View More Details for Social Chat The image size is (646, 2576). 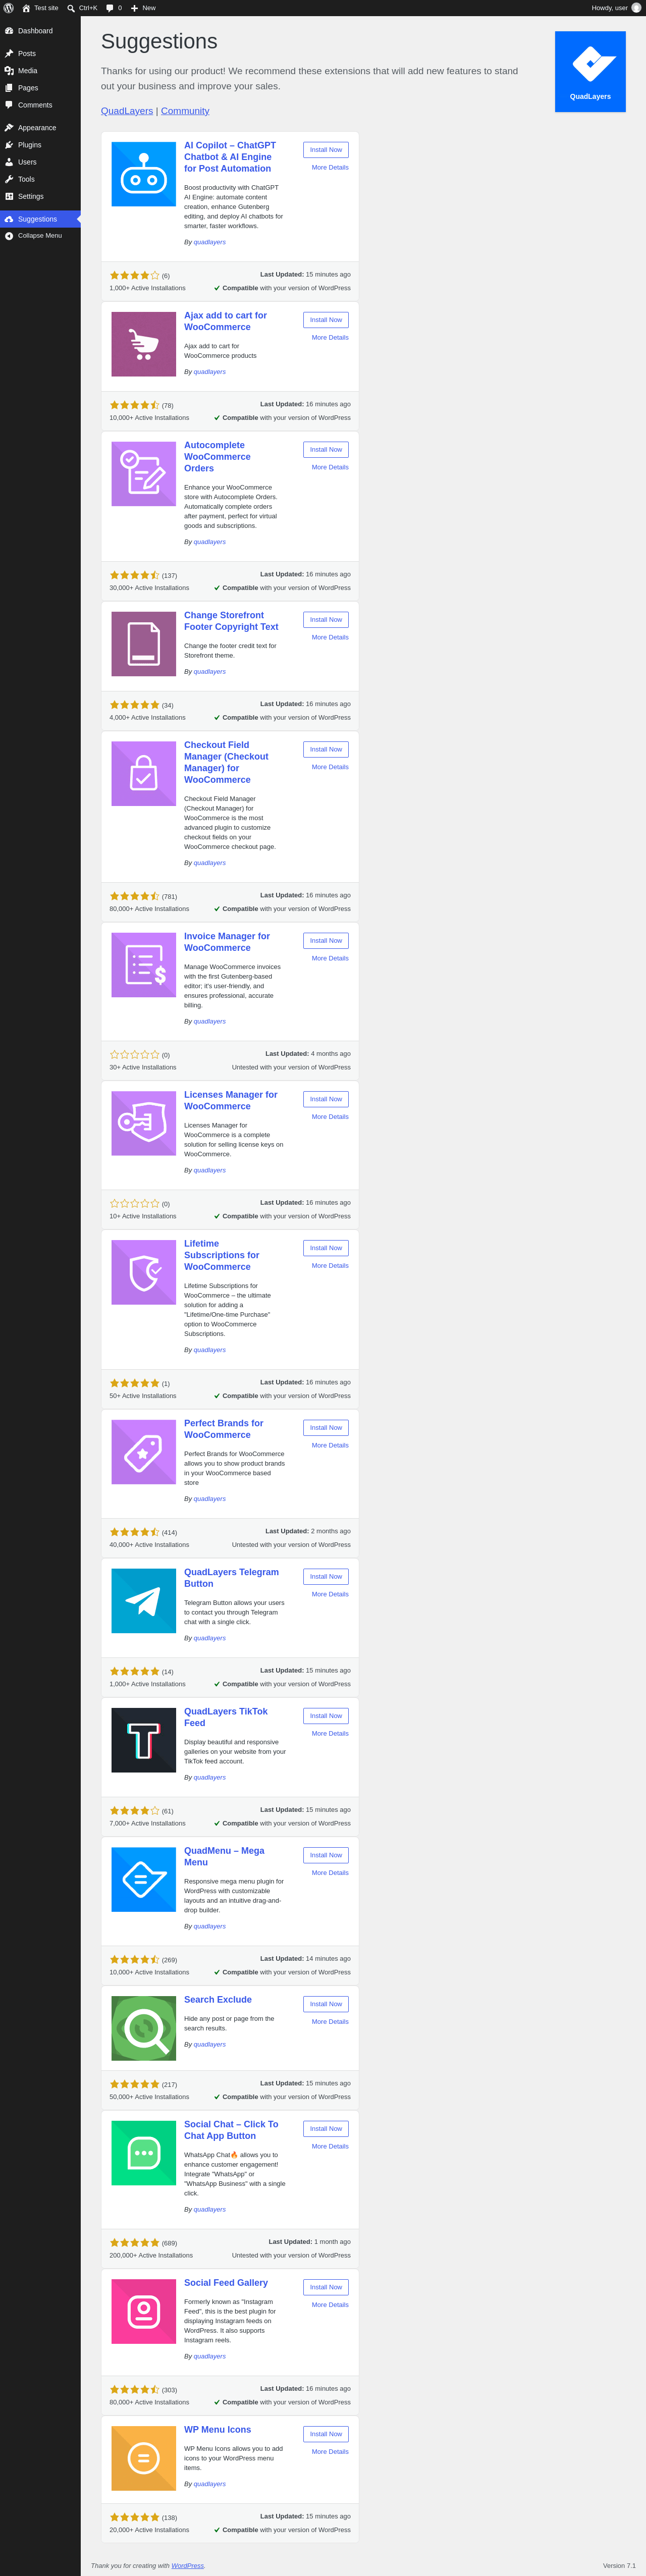point(330,2146)
